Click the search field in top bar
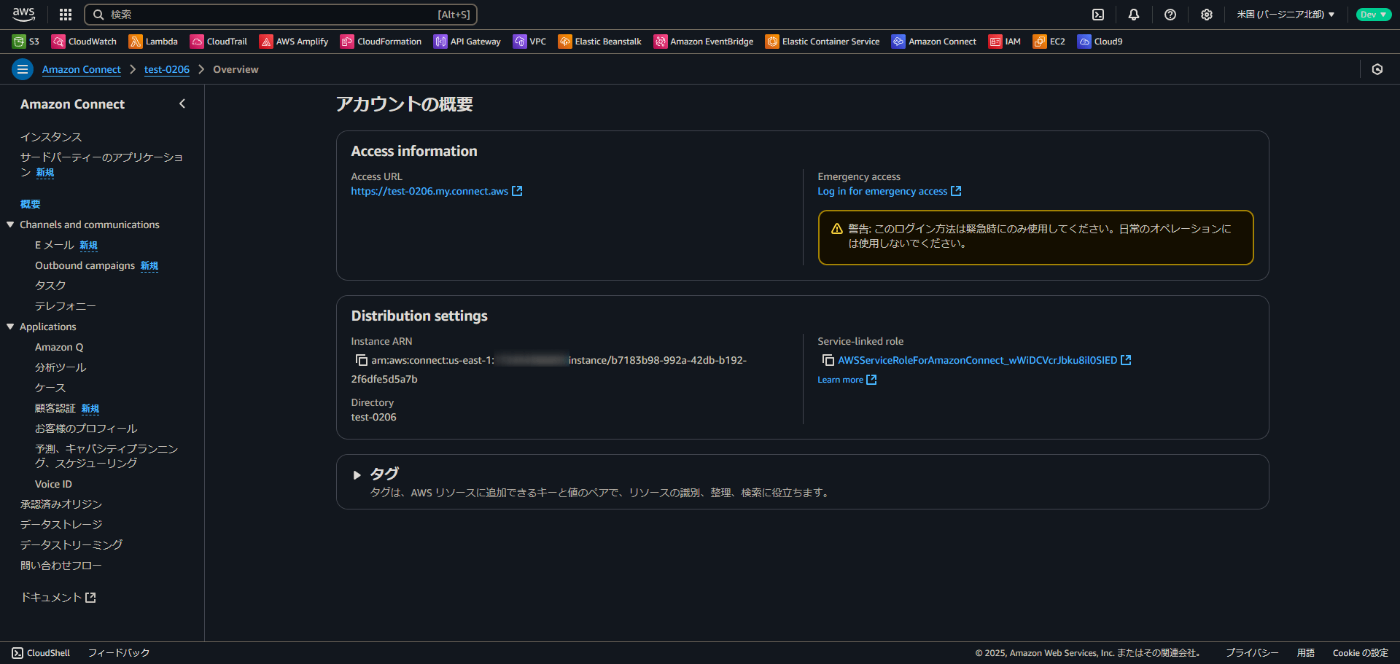The width and height of the screenshot is (1400, 664). (x=281, y=15)
